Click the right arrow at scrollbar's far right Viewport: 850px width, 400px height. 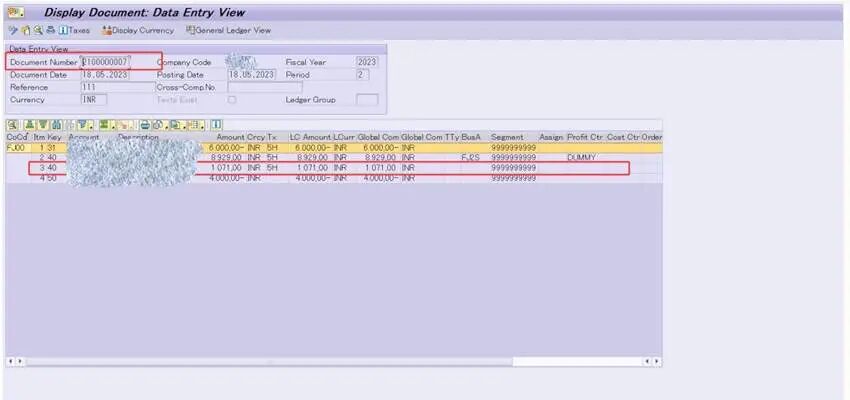(x=657, y=361)
